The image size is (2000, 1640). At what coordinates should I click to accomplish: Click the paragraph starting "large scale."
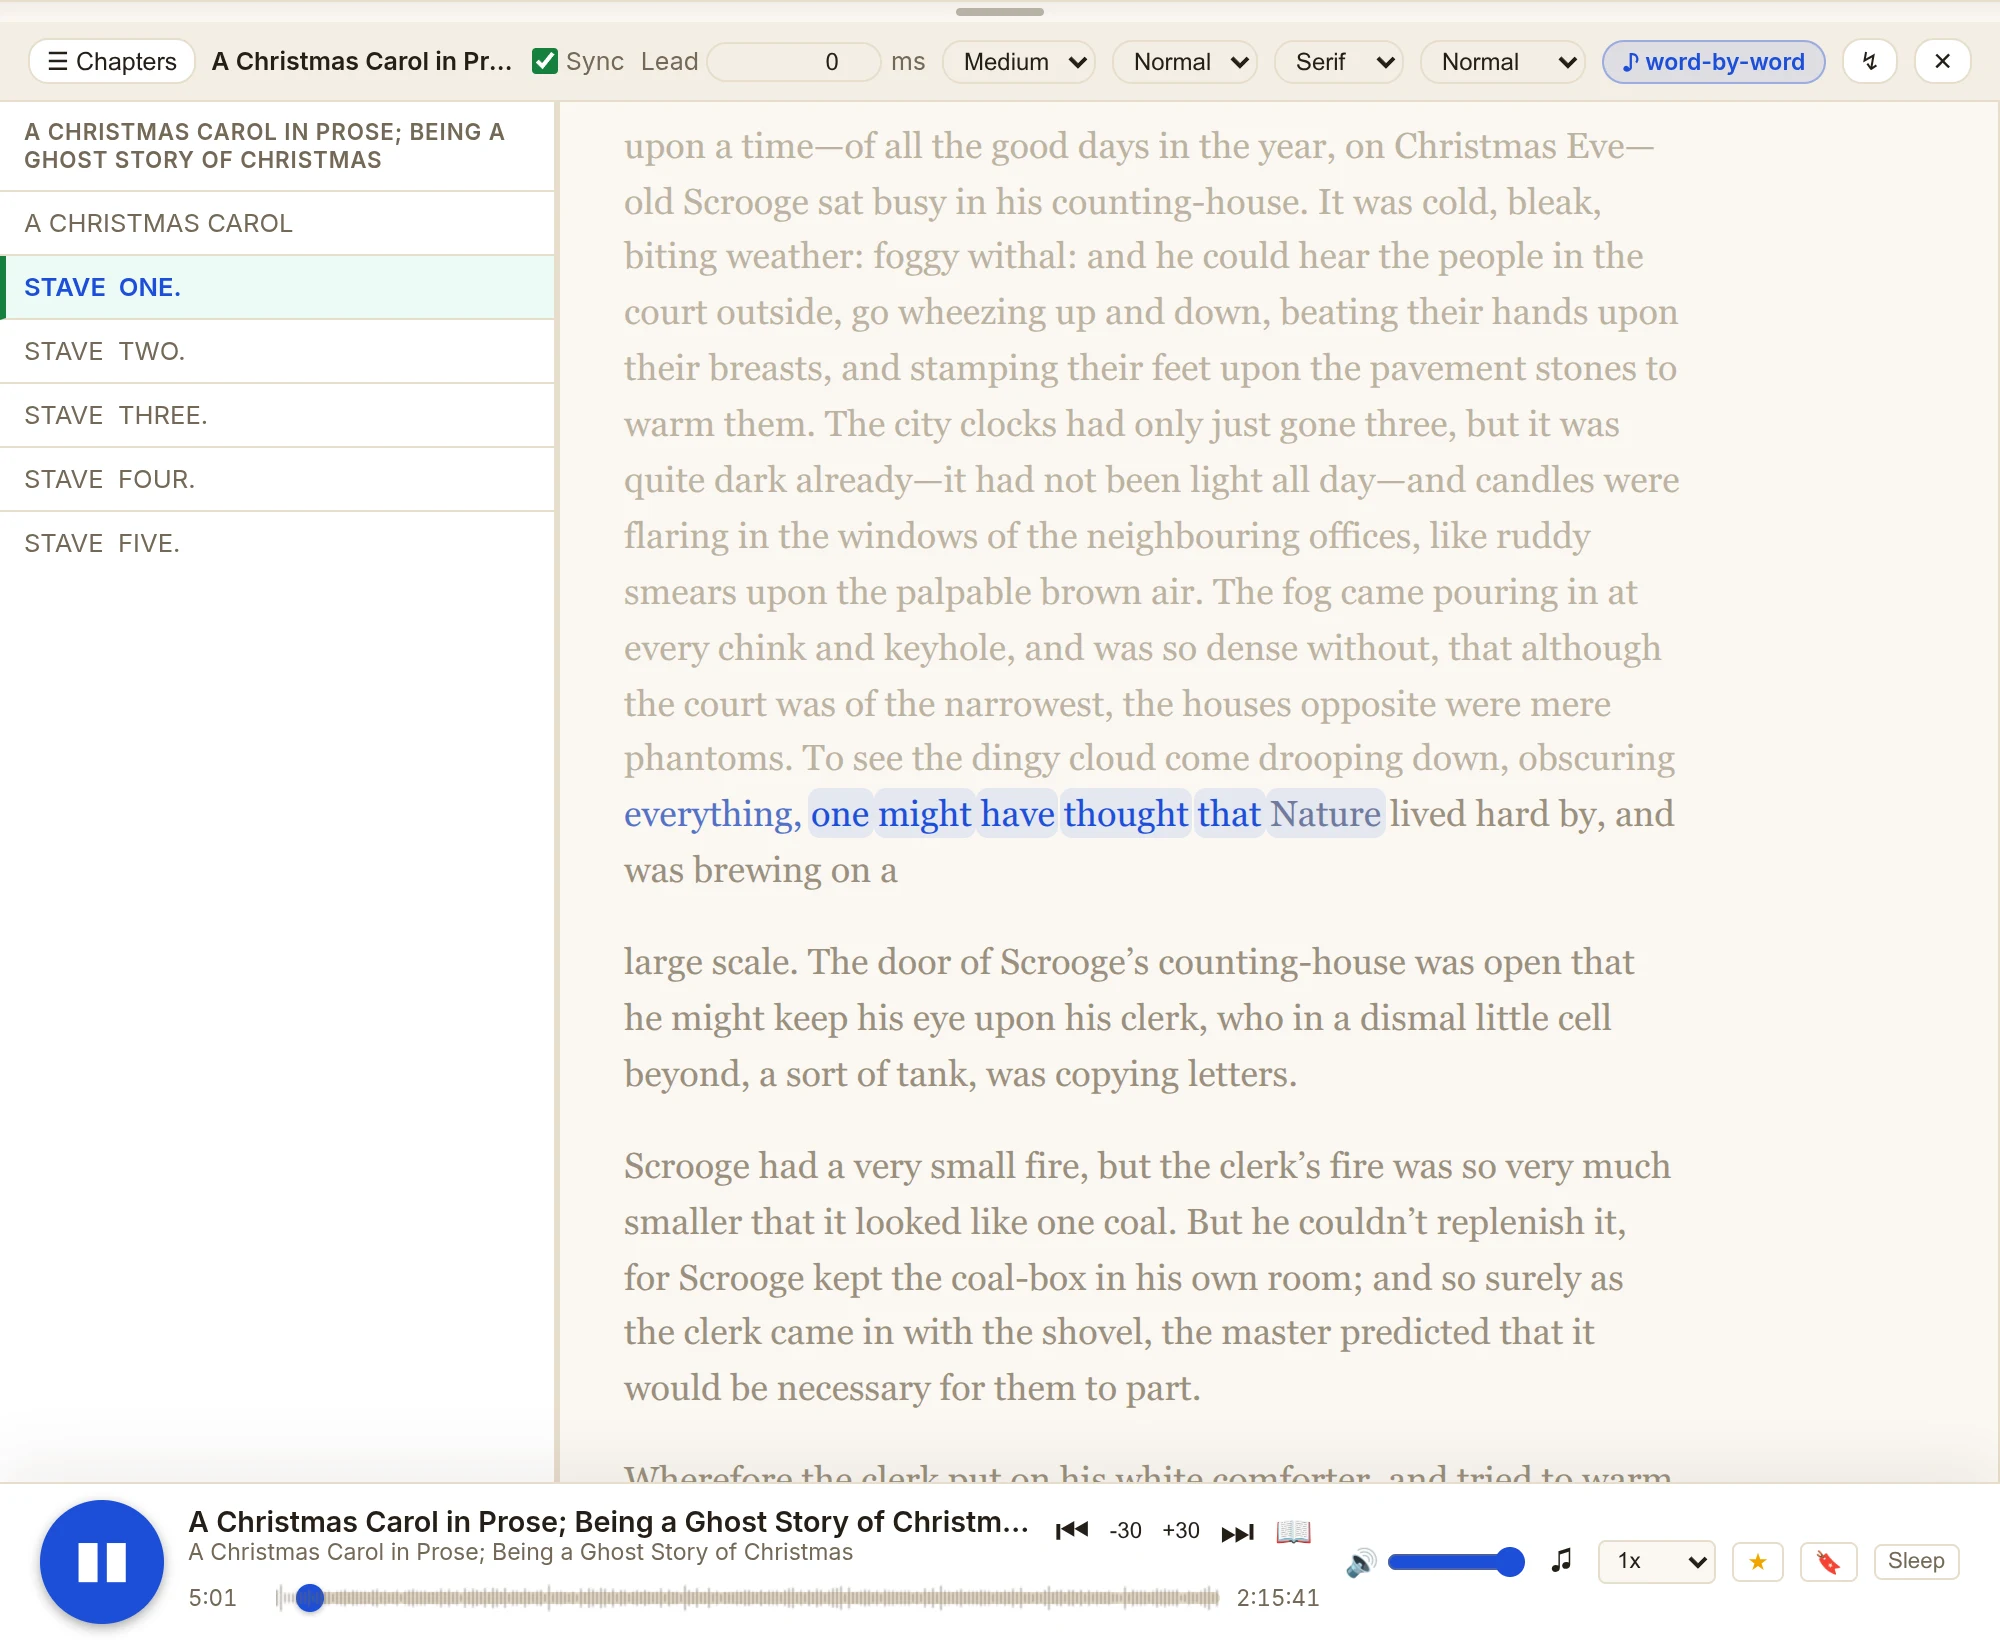point(1129,1018)
